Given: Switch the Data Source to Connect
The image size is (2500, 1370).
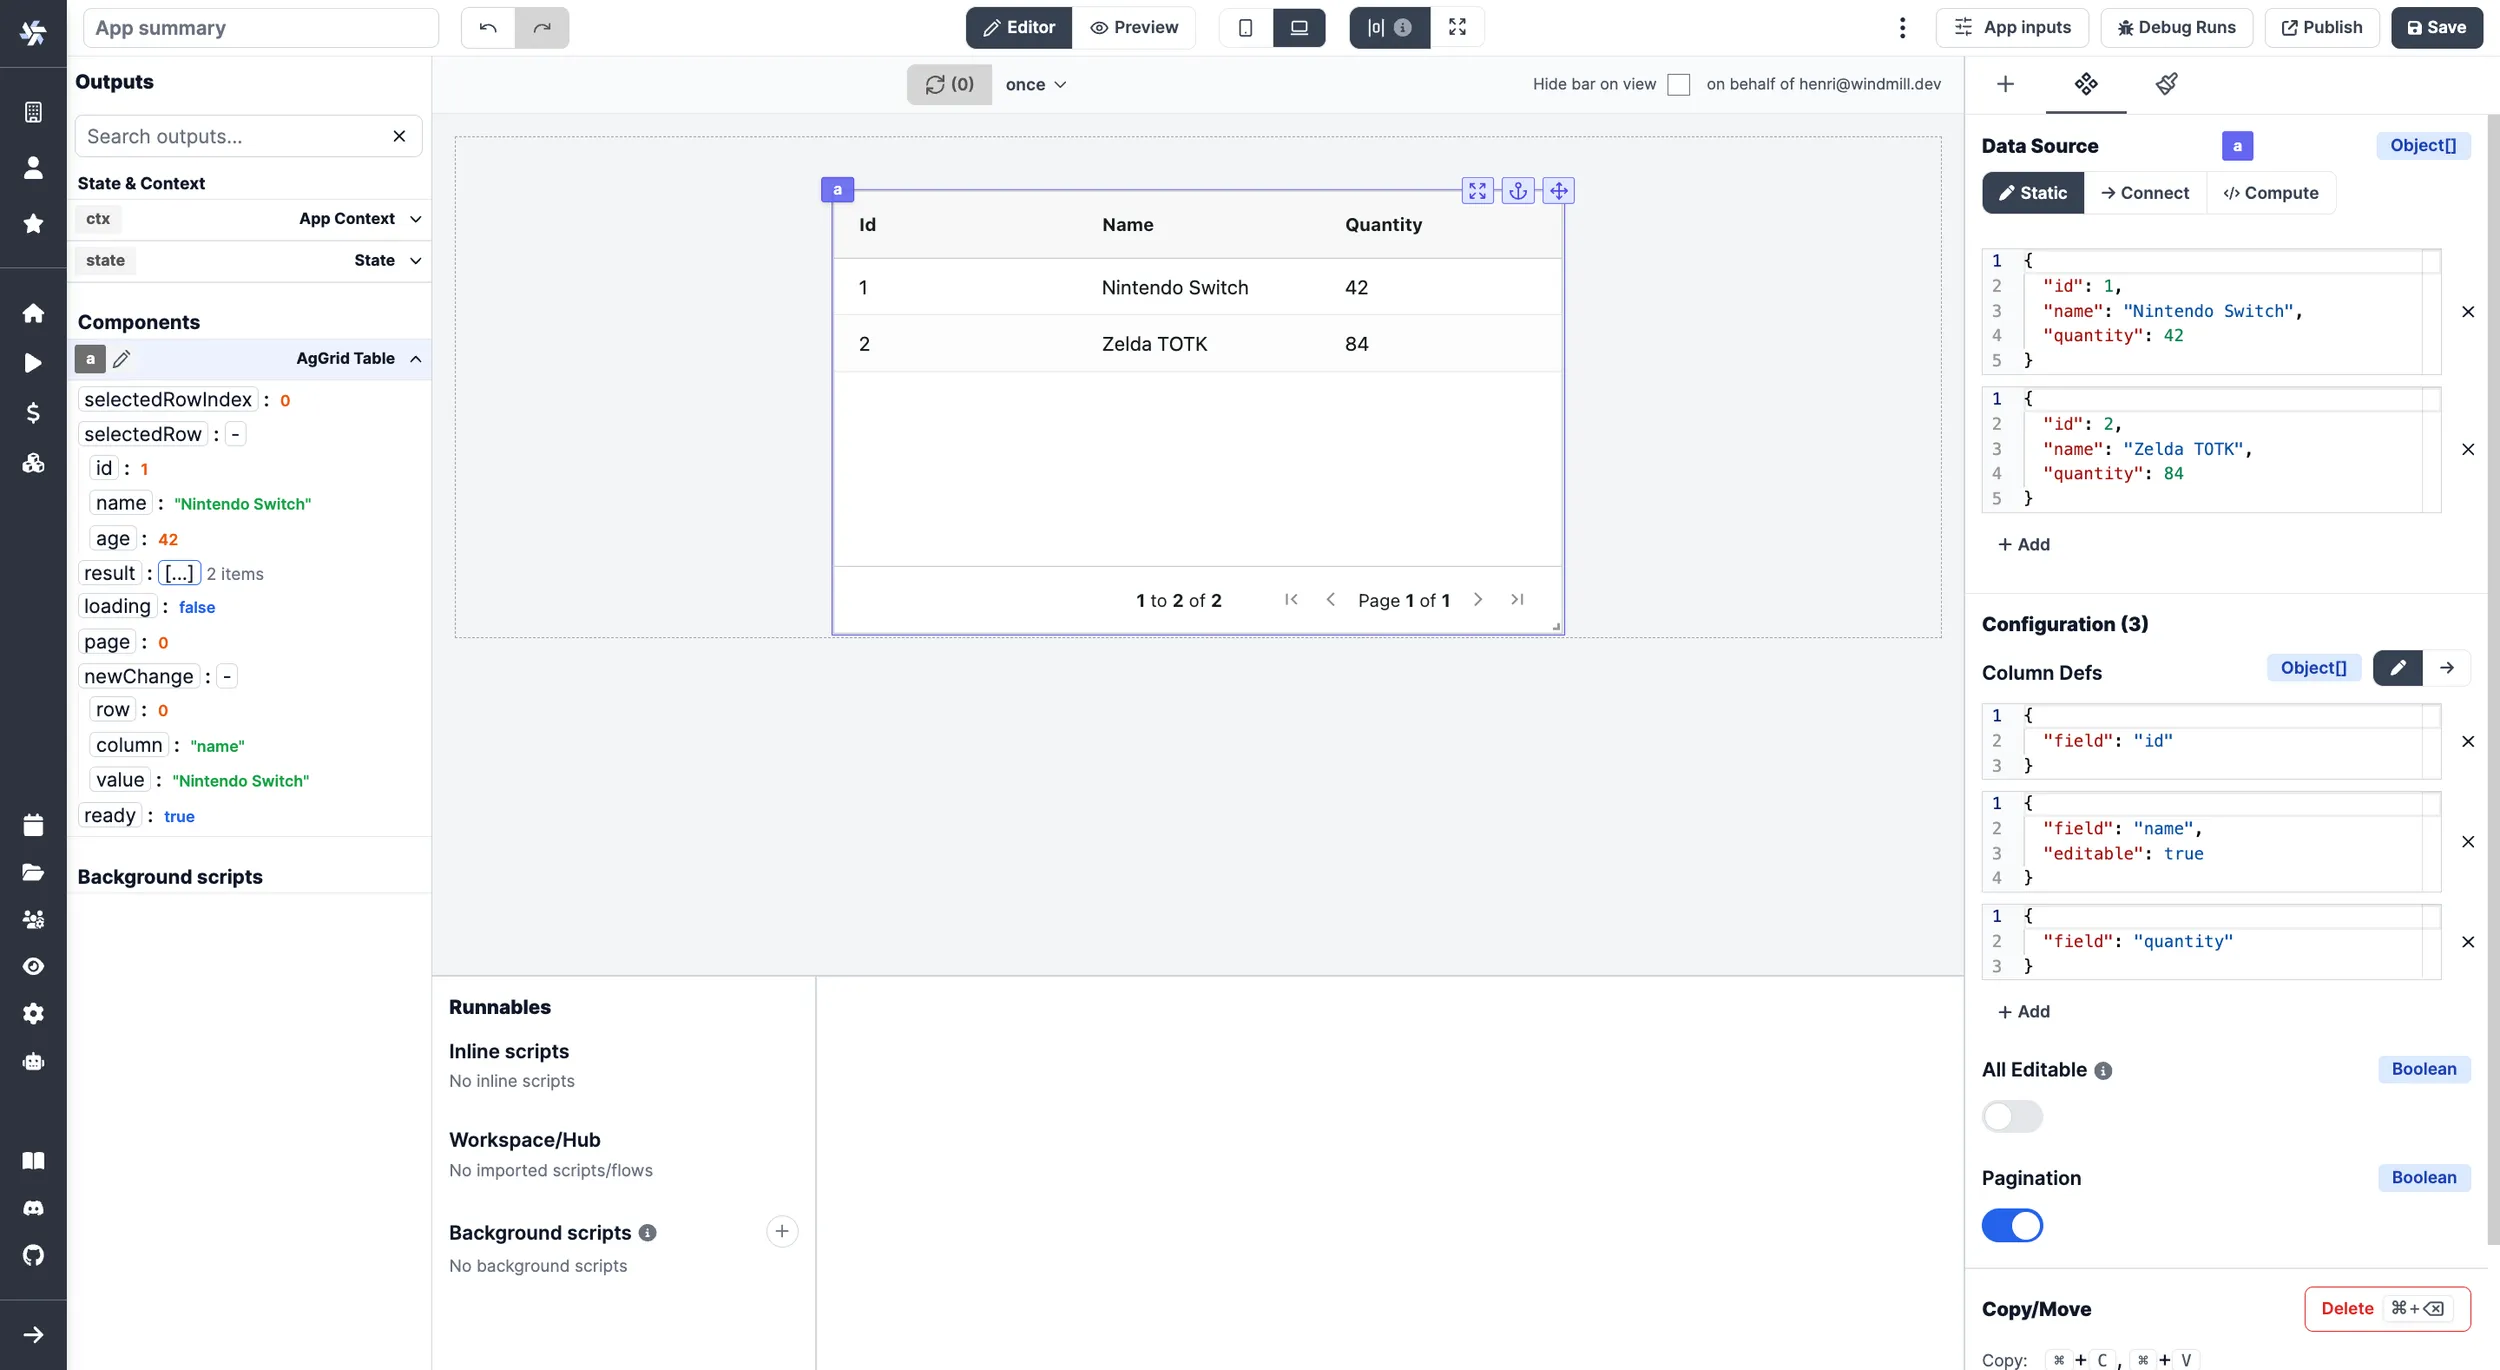Looking at the screenshot, I should [2145, 192].
